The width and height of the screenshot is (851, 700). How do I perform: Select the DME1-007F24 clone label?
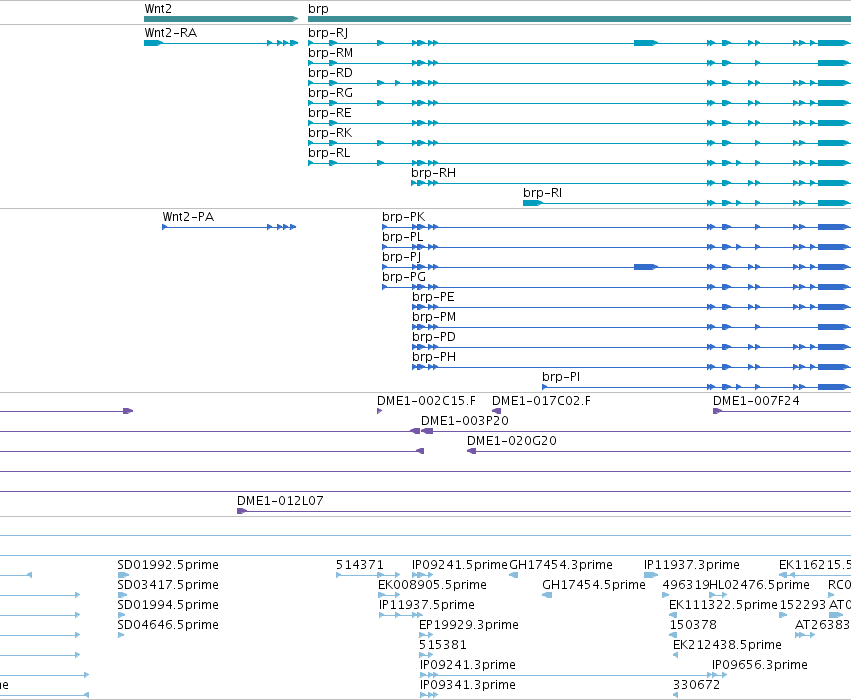[x=756, y=401]
